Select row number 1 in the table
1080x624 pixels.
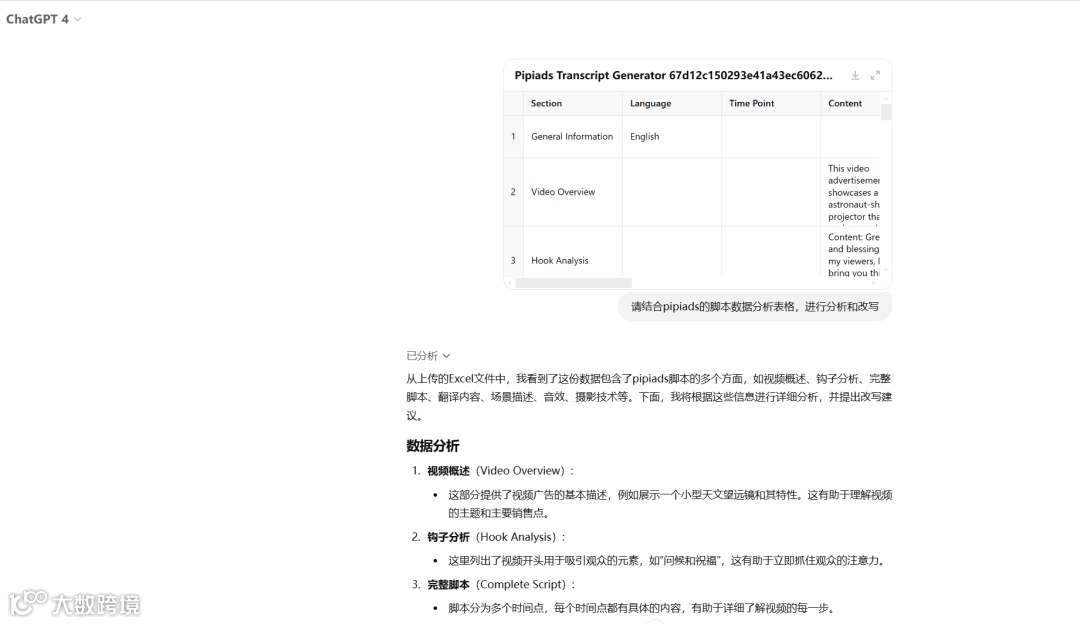click(x=513, y=136)
